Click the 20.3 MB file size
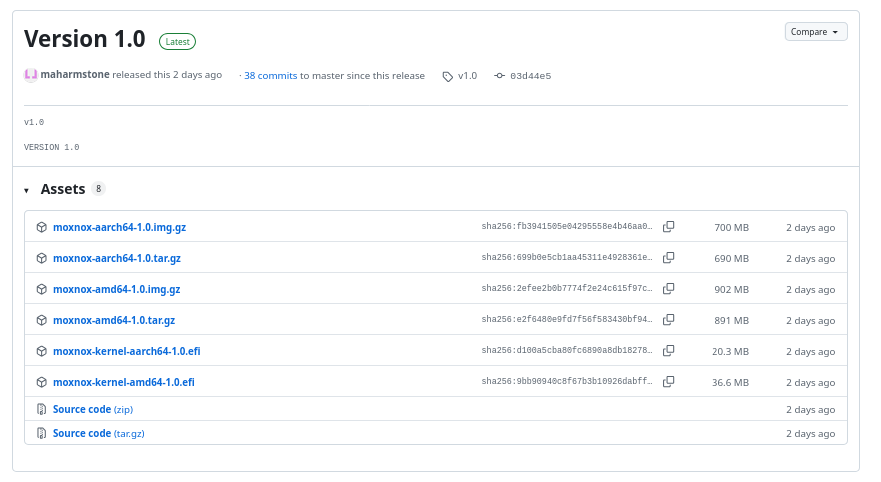 pyautogui.click(x=730, y=351)
